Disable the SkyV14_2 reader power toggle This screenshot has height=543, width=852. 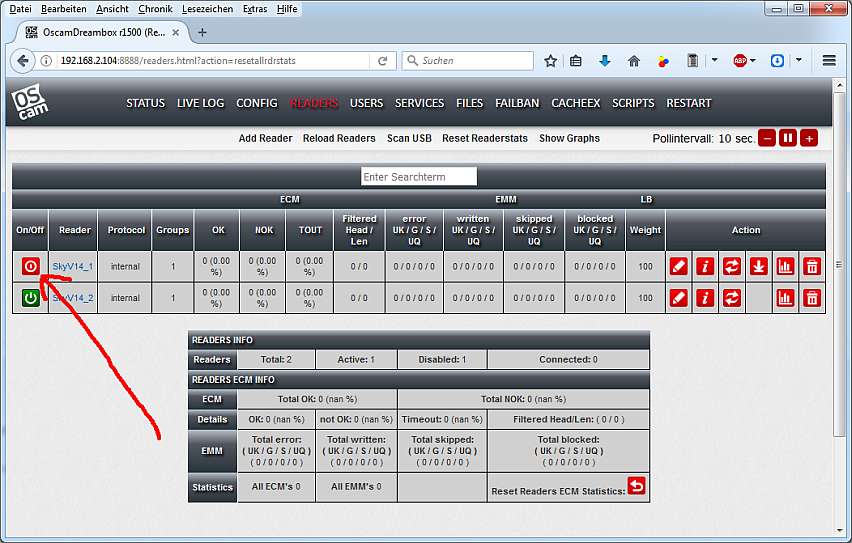coord(30,298)
